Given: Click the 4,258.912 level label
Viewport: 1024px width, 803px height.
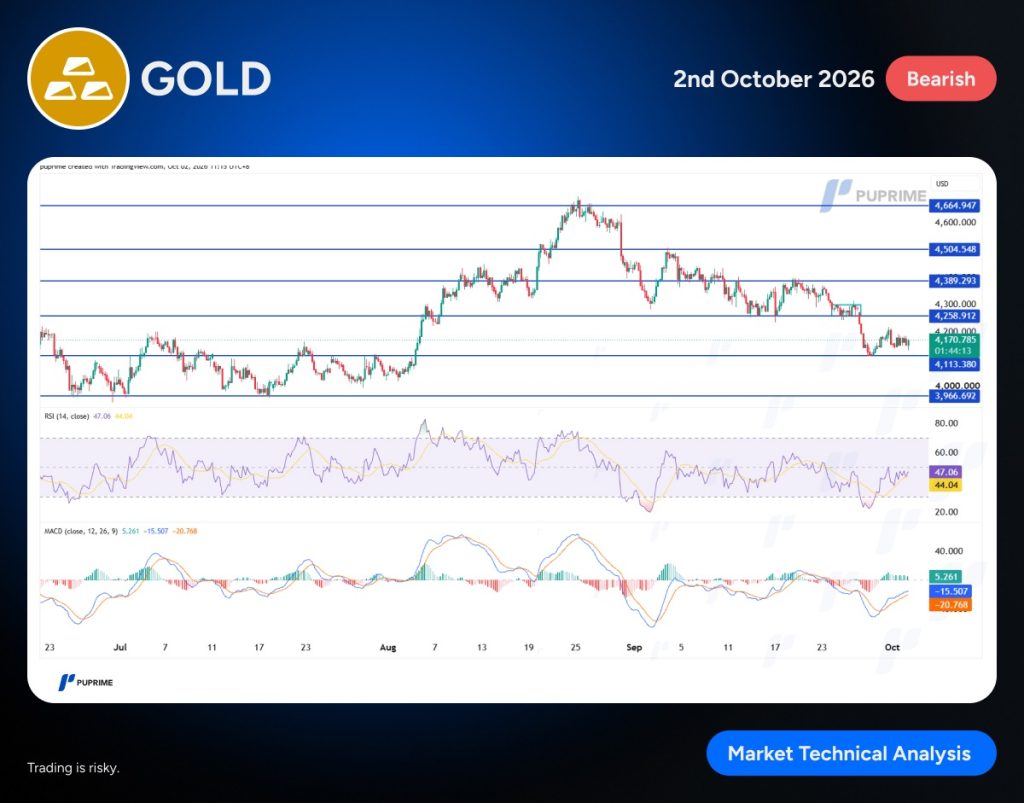Looking at the screenshot, I should click(955, 316).
